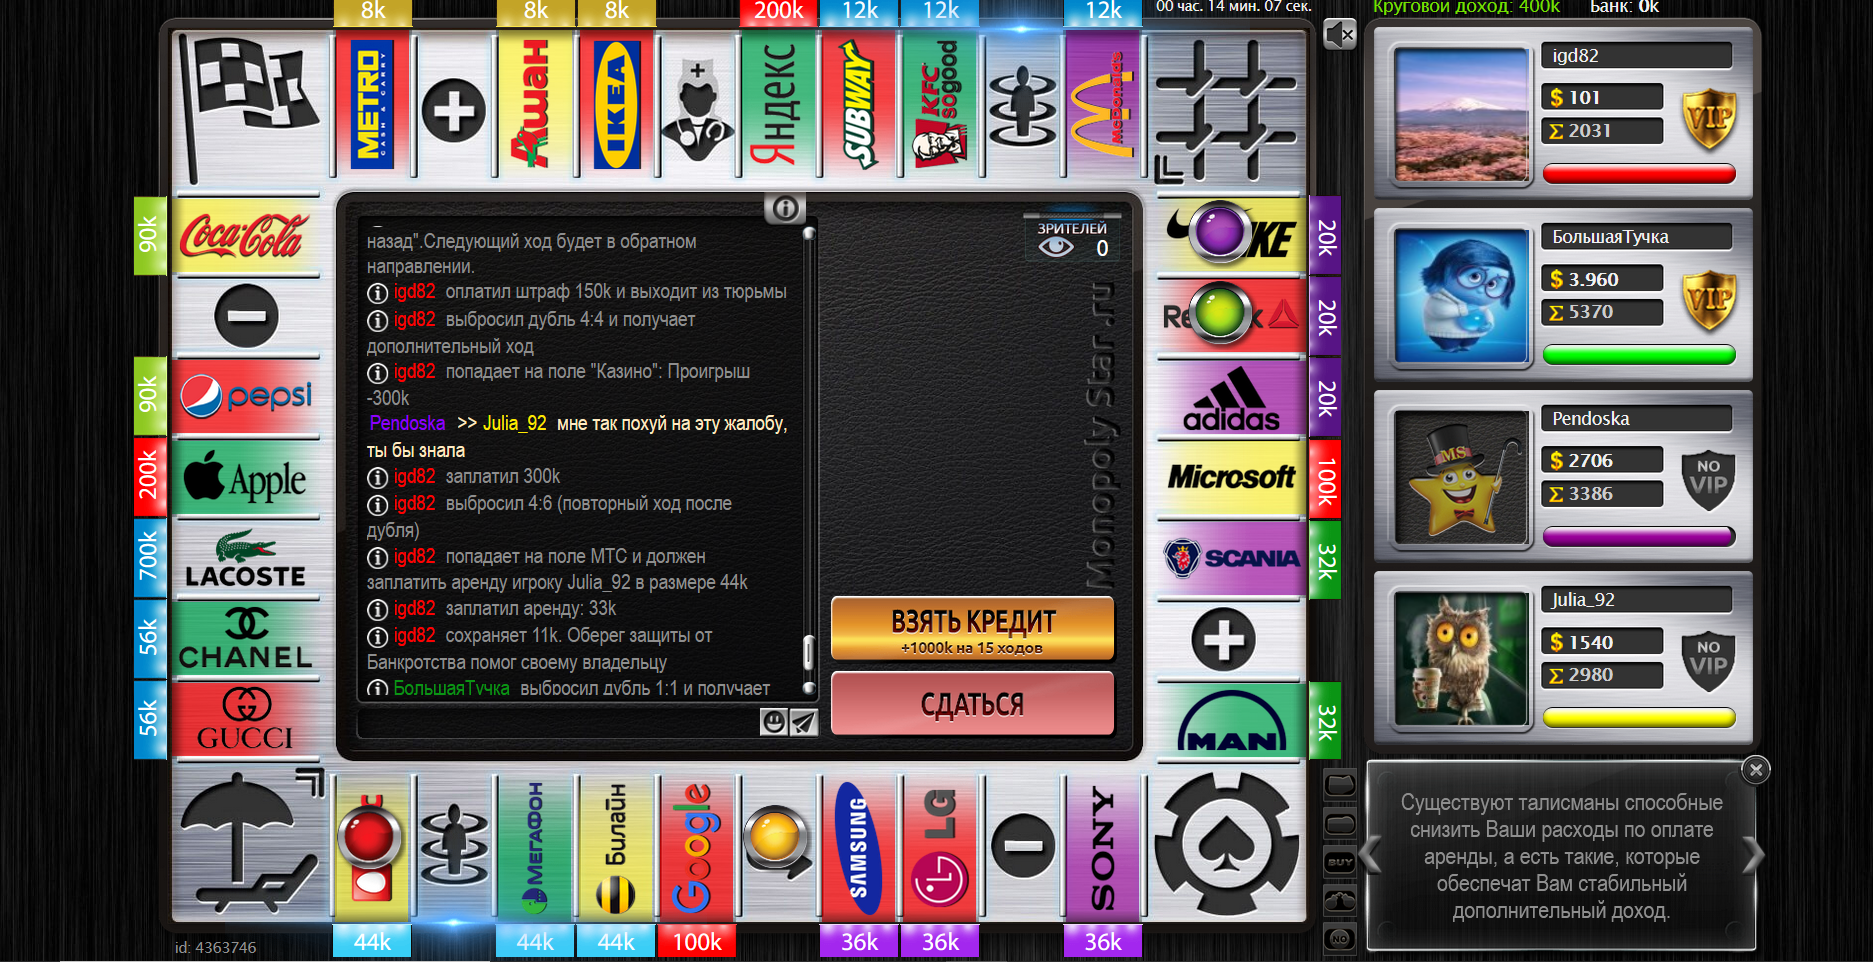The height and width of the screenshot is (962, 1873).
Task: Click the handshake deal icon in side toolbar
Action: [x=1340, y=900]
